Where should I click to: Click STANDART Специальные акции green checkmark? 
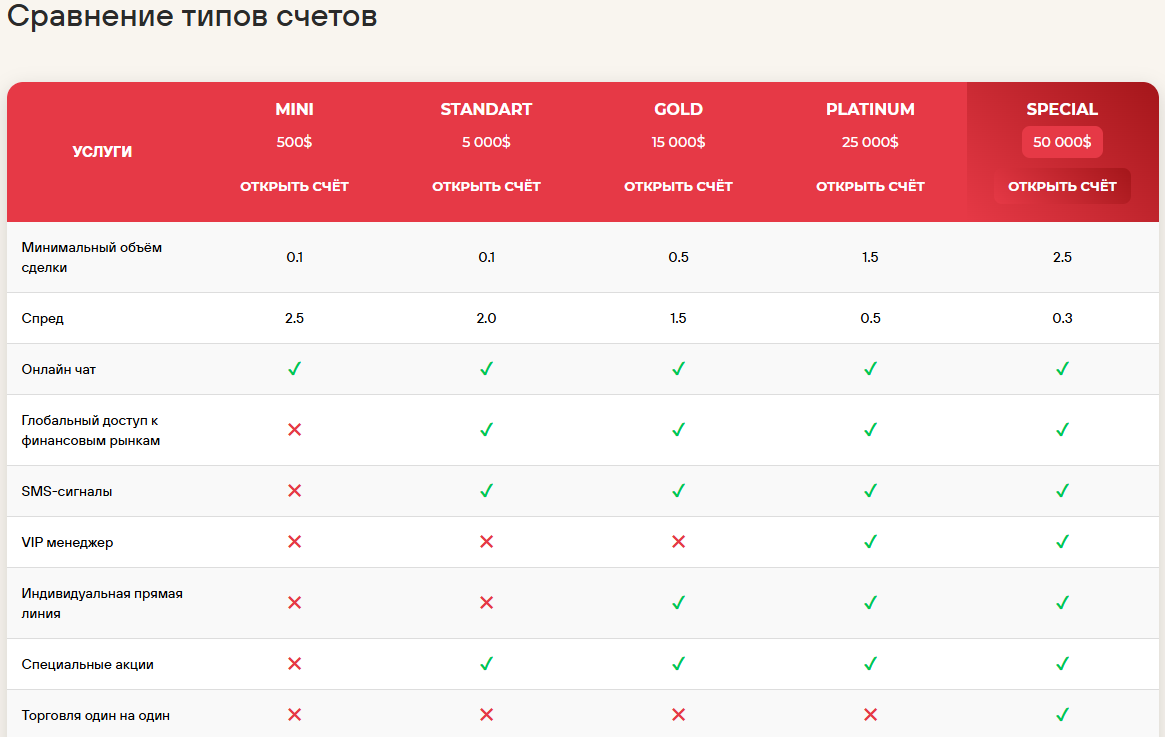(x=486, y=663)
